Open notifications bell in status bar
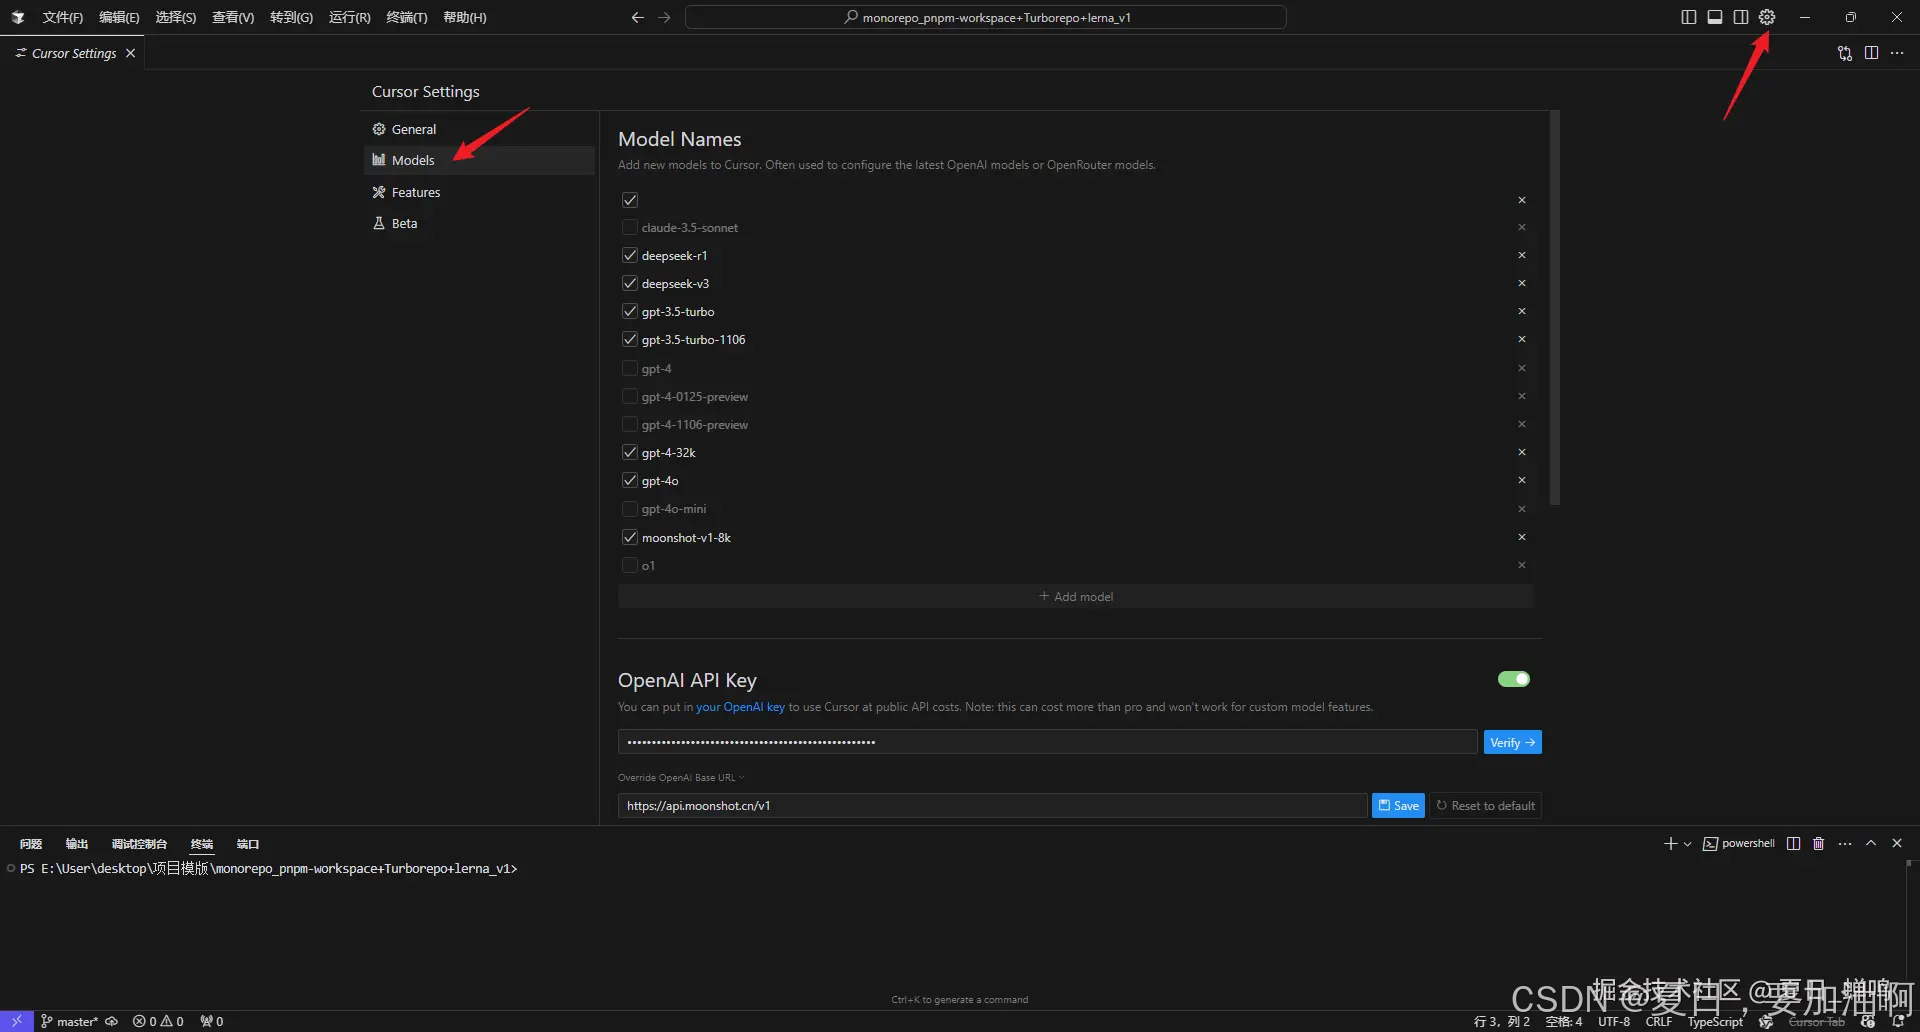The image size is (1920, 1032). (x=1898, y=1021)
